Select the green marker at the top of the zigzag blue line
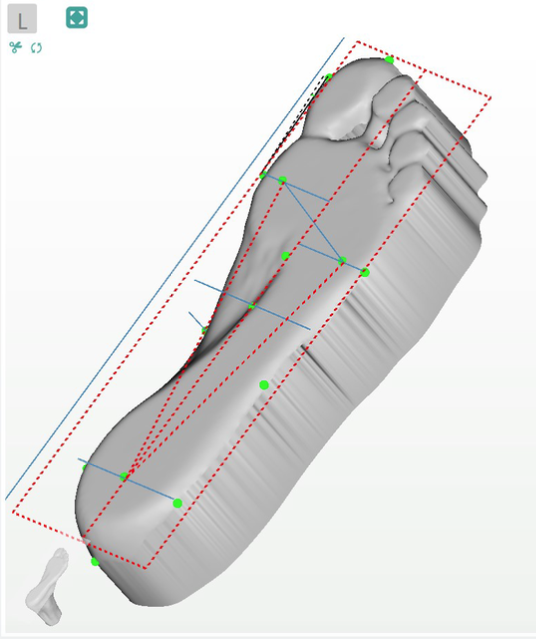Screen dimensions: 536x639 point(282,180)
